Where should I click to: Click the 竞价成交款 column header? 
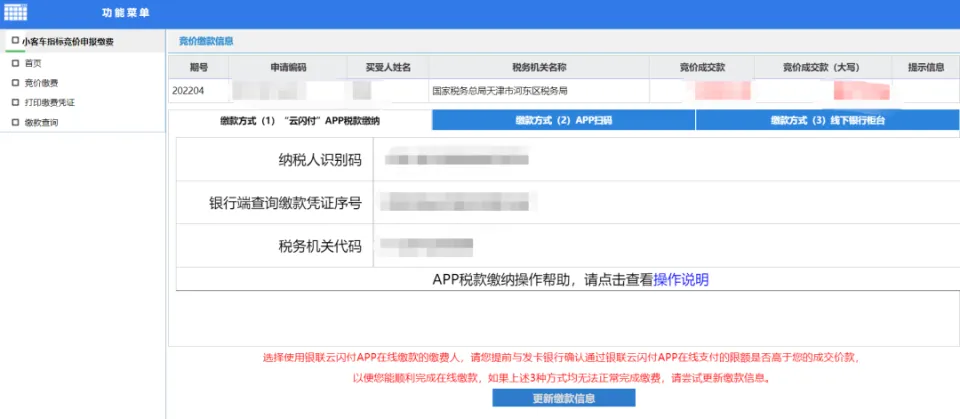[701, 67]
